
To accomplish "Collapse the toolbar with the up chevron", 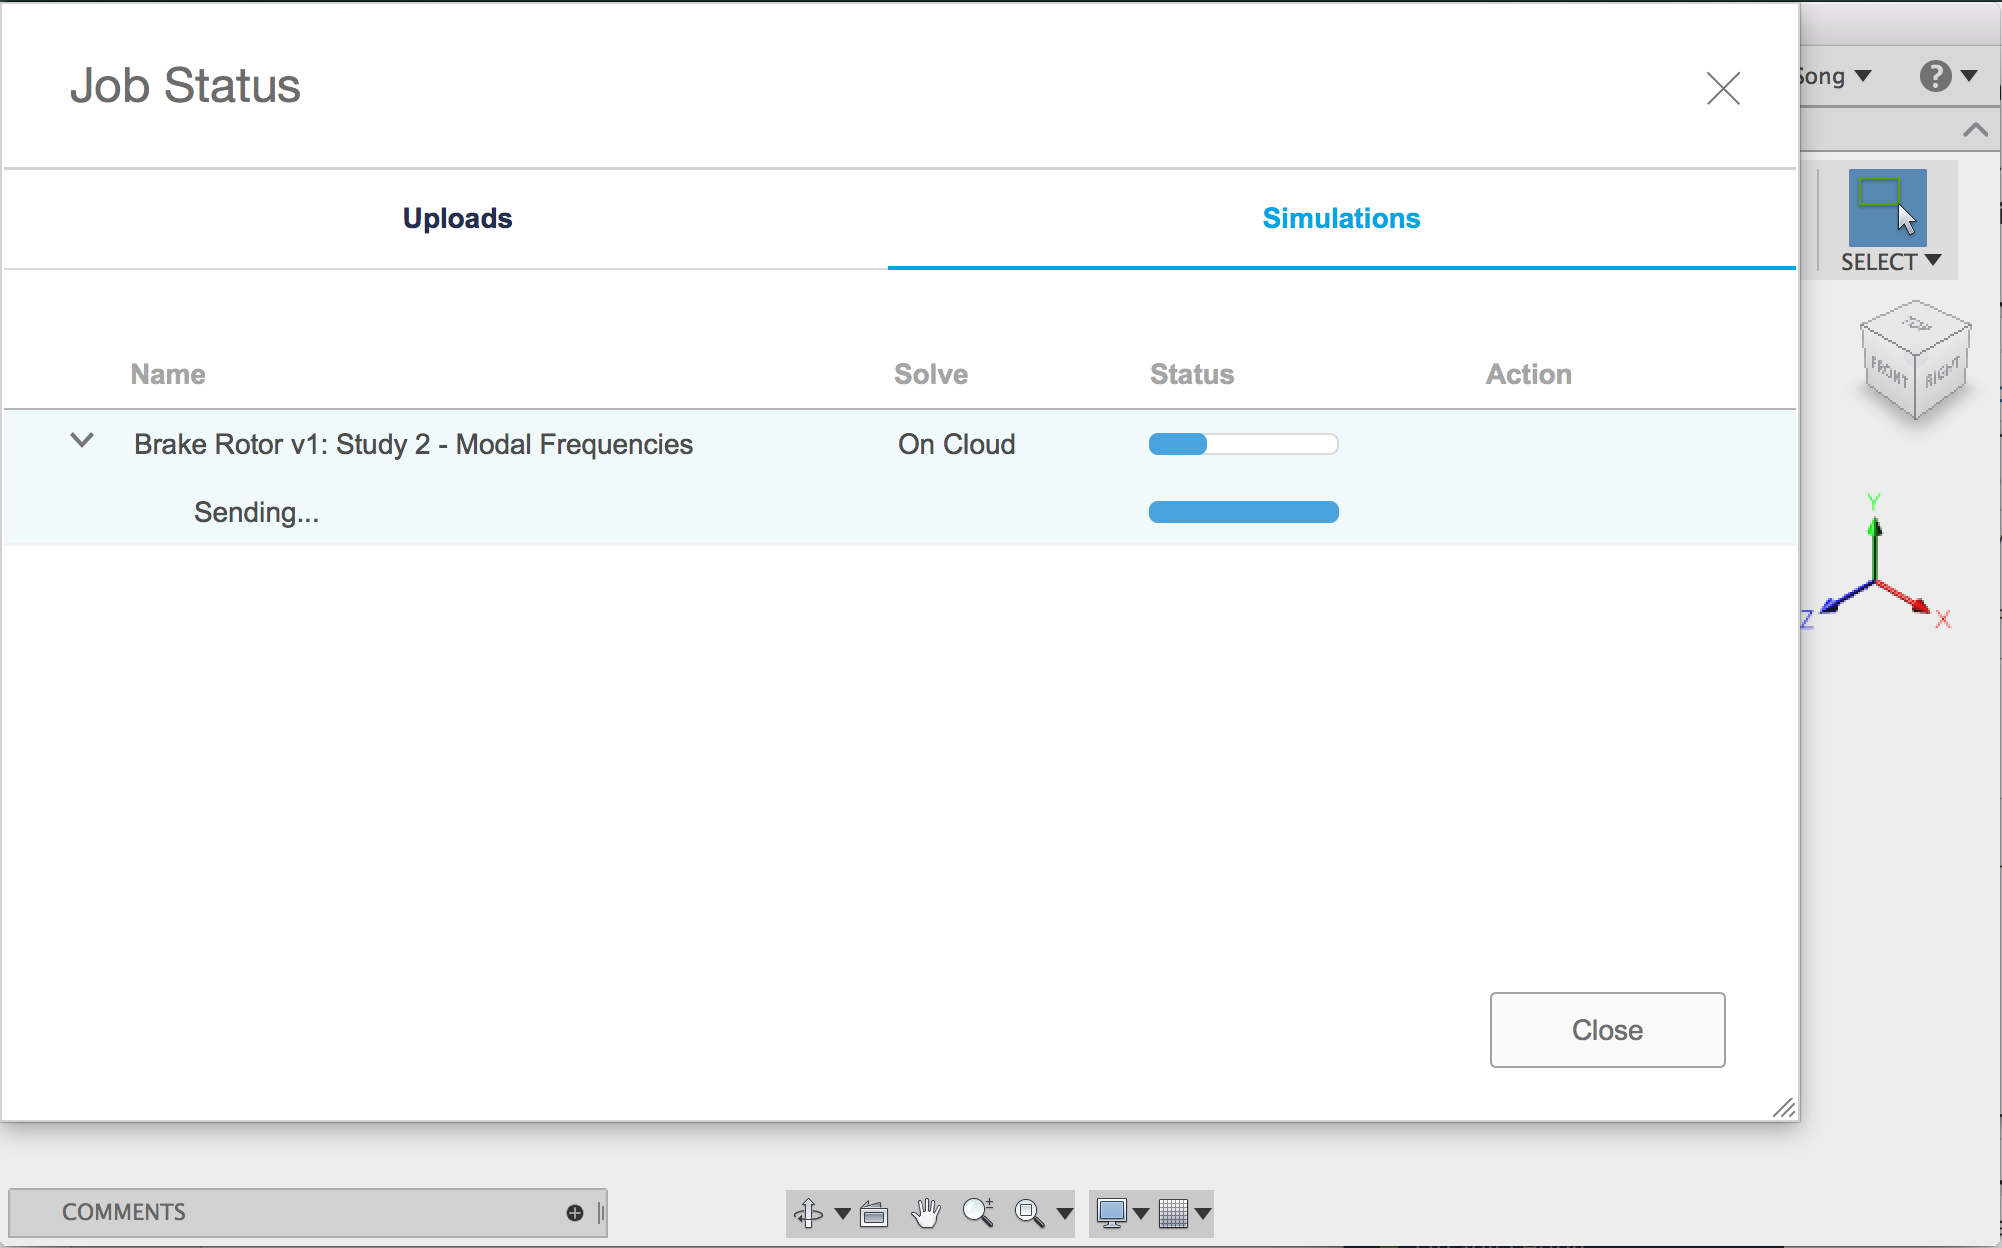I will click(x=1975, y=130).
